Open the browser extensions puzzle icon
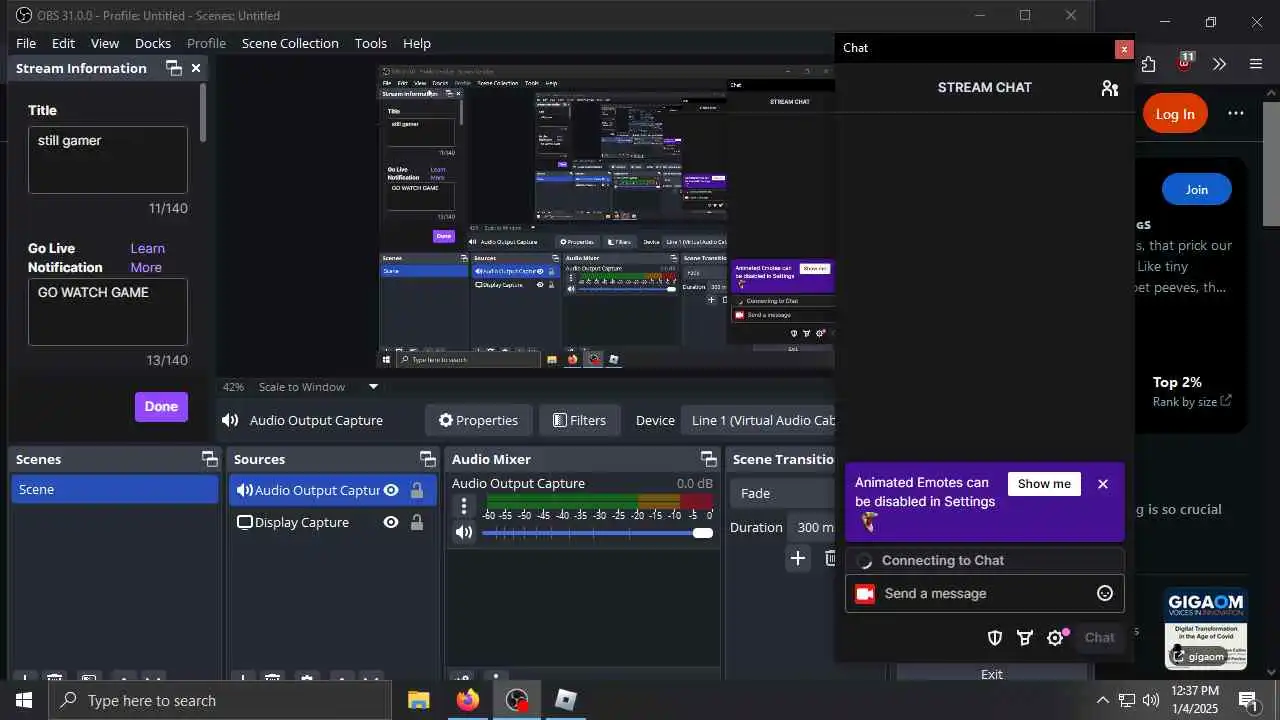Viewport: 1280px width, 720px height. (x=1148, y=64)
